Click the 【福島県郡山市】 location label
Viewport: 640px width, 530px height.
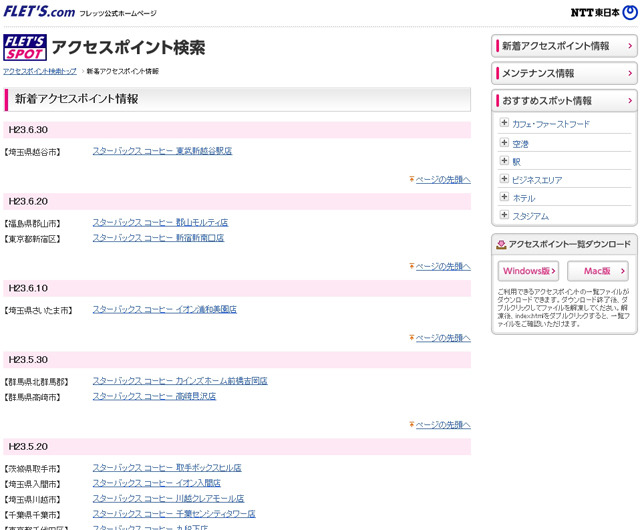coord(33,224)
